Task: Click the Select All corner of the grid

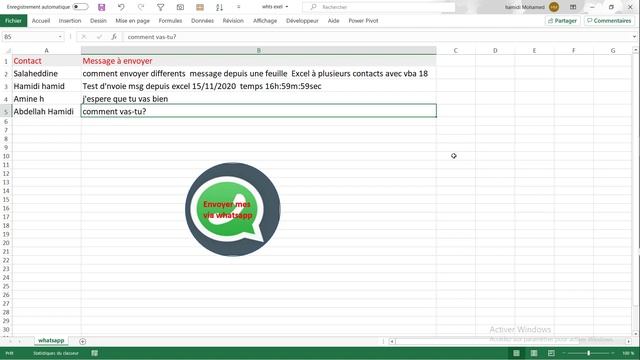Action: pyautogui.click(x=6, y=50)
